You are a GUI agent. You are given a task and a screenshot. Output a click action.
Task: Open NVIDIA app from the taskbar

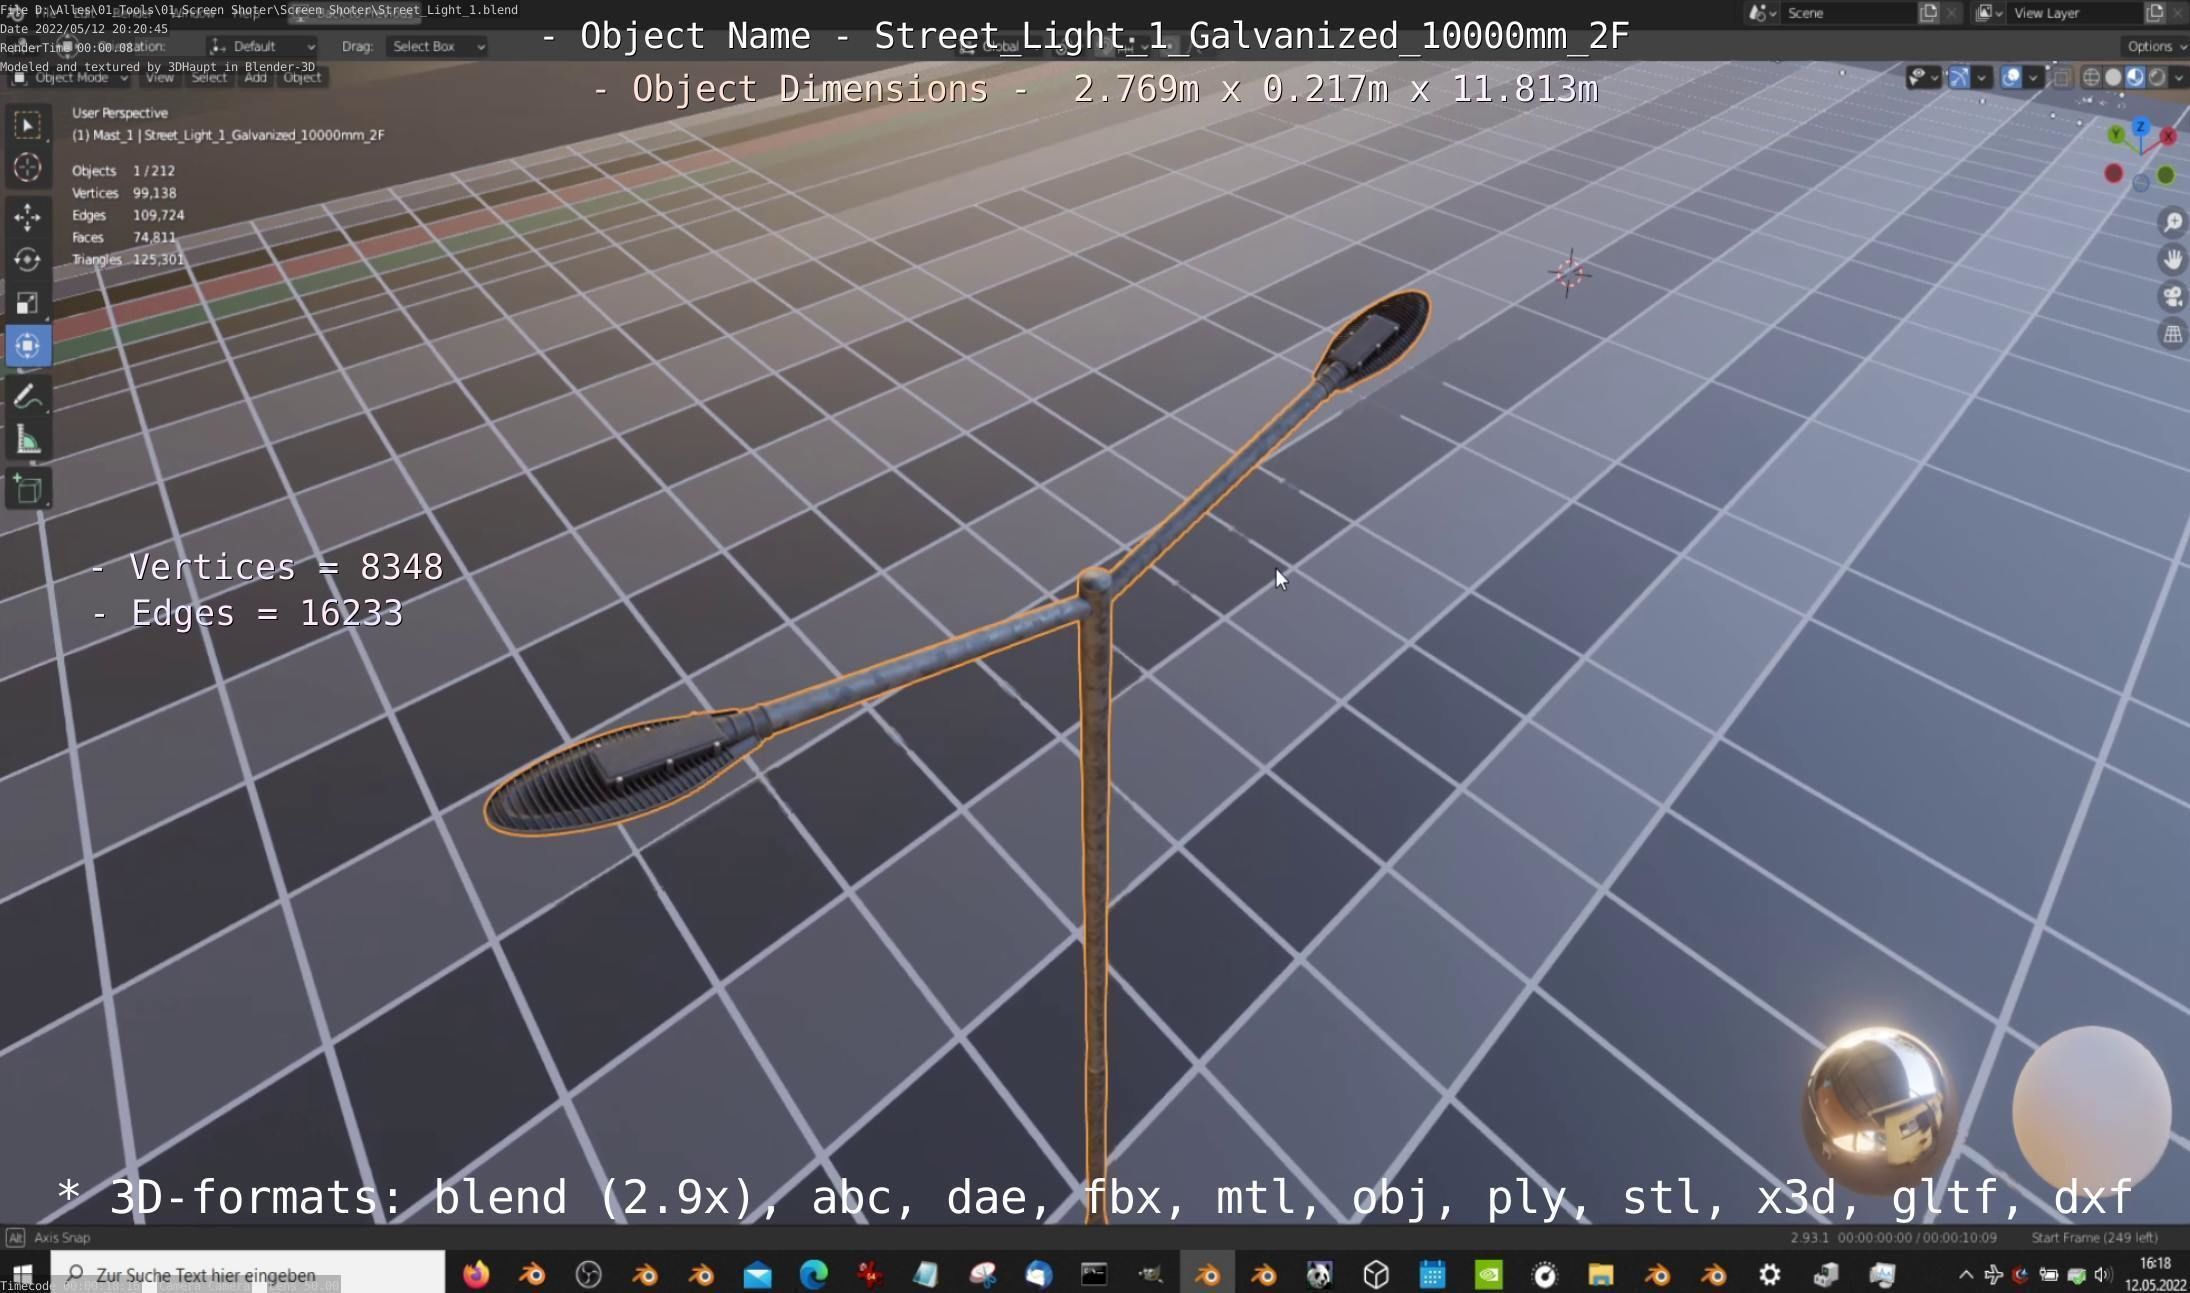(x=1488, y=1274)
